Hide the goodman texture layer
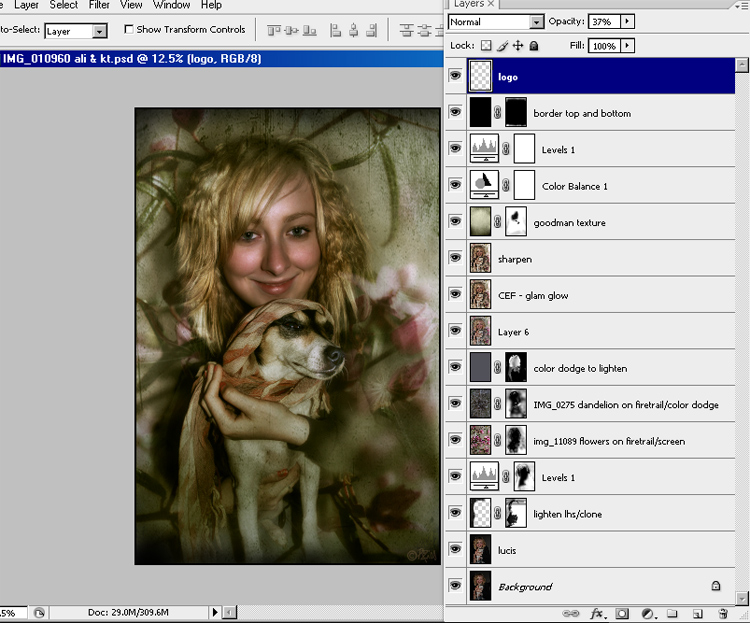Image resolution: width=750 pixels, height=623 pixels. [x=456, y=222]
